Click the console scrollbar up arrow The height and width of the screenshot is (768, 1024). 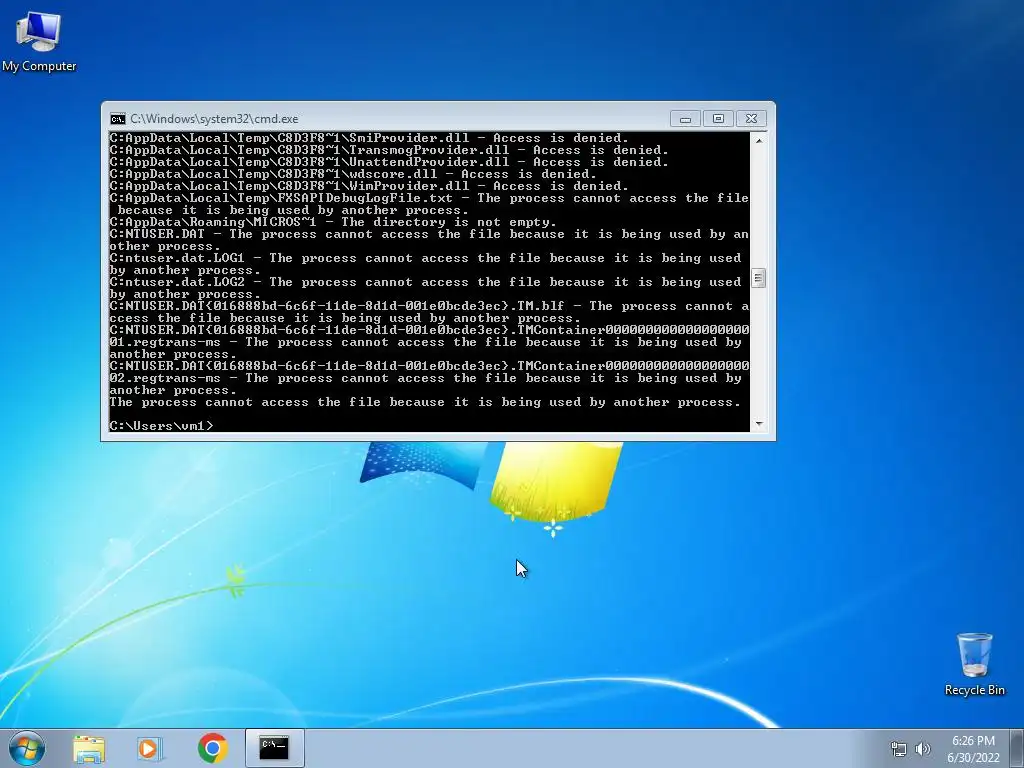(758, 140)
